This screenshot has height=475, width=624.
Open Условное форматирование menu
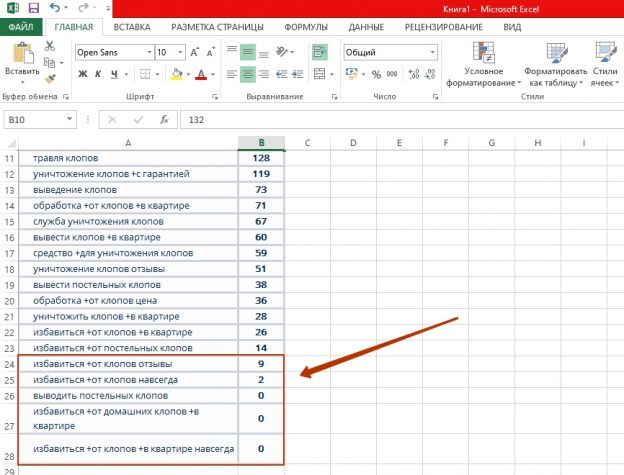484,64
